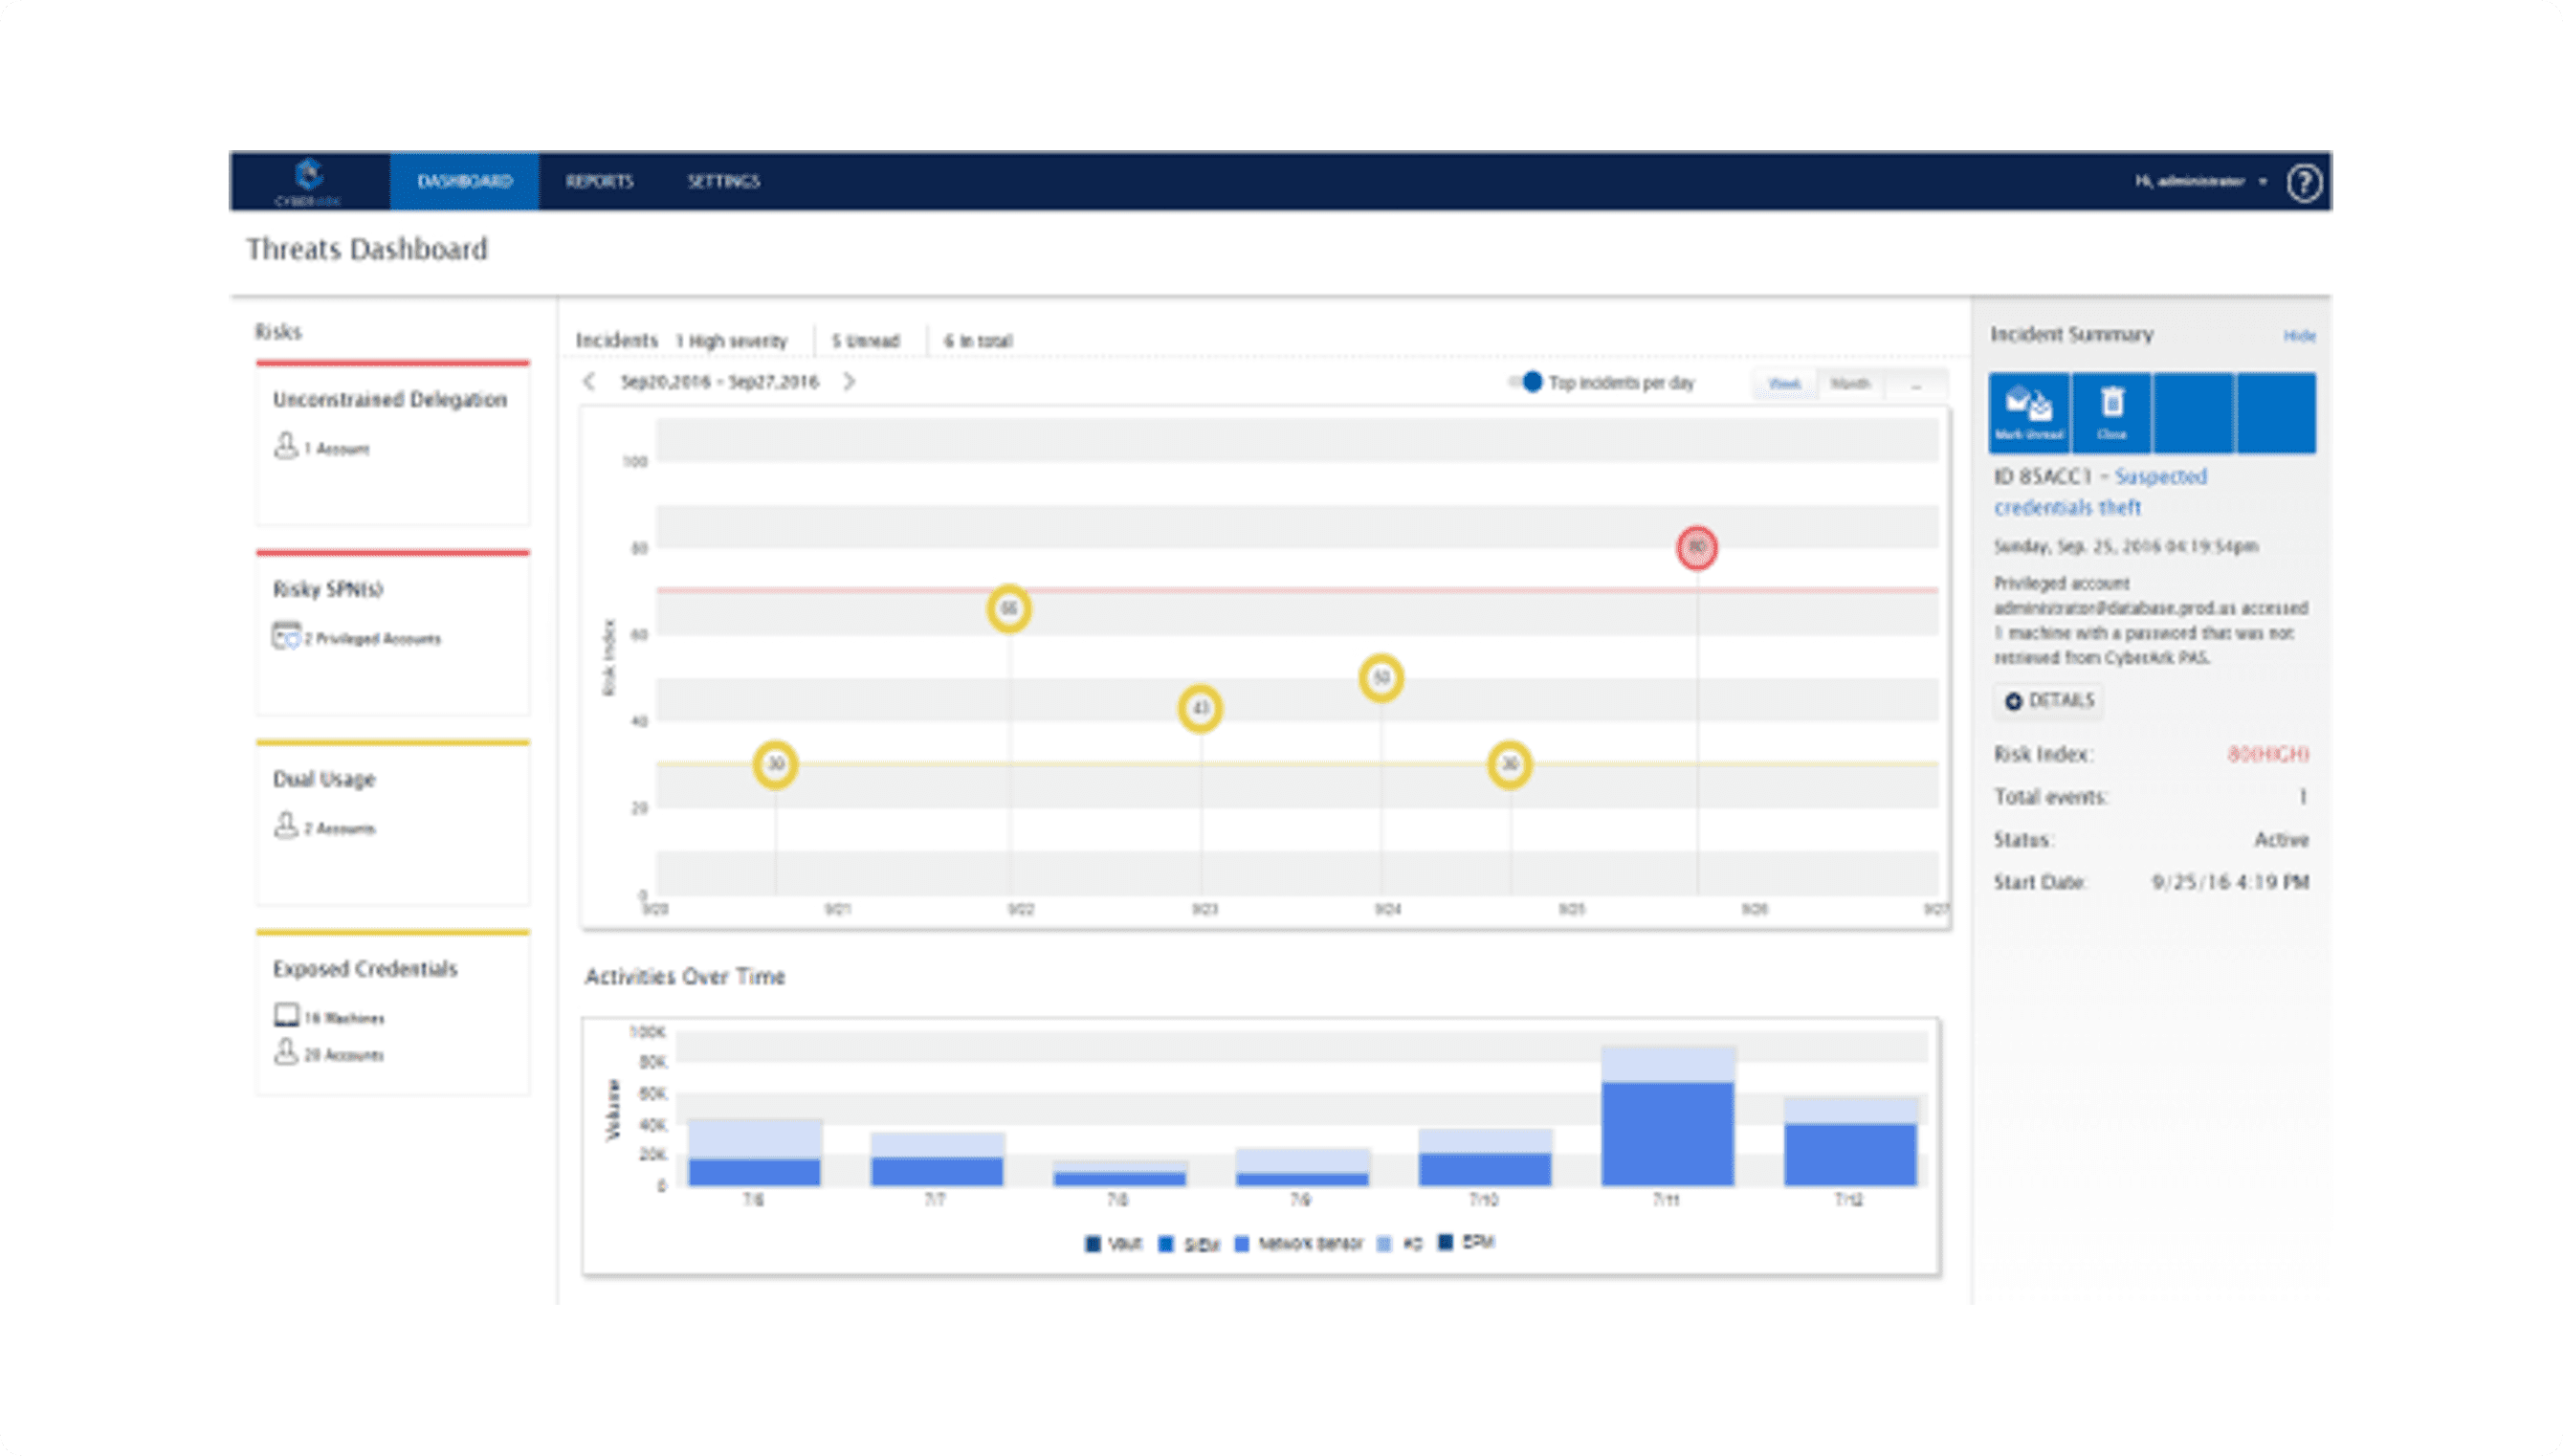Click the account icon under Dual Usage
This screenshot has height=1456, width=2563.
coord(285,826)
